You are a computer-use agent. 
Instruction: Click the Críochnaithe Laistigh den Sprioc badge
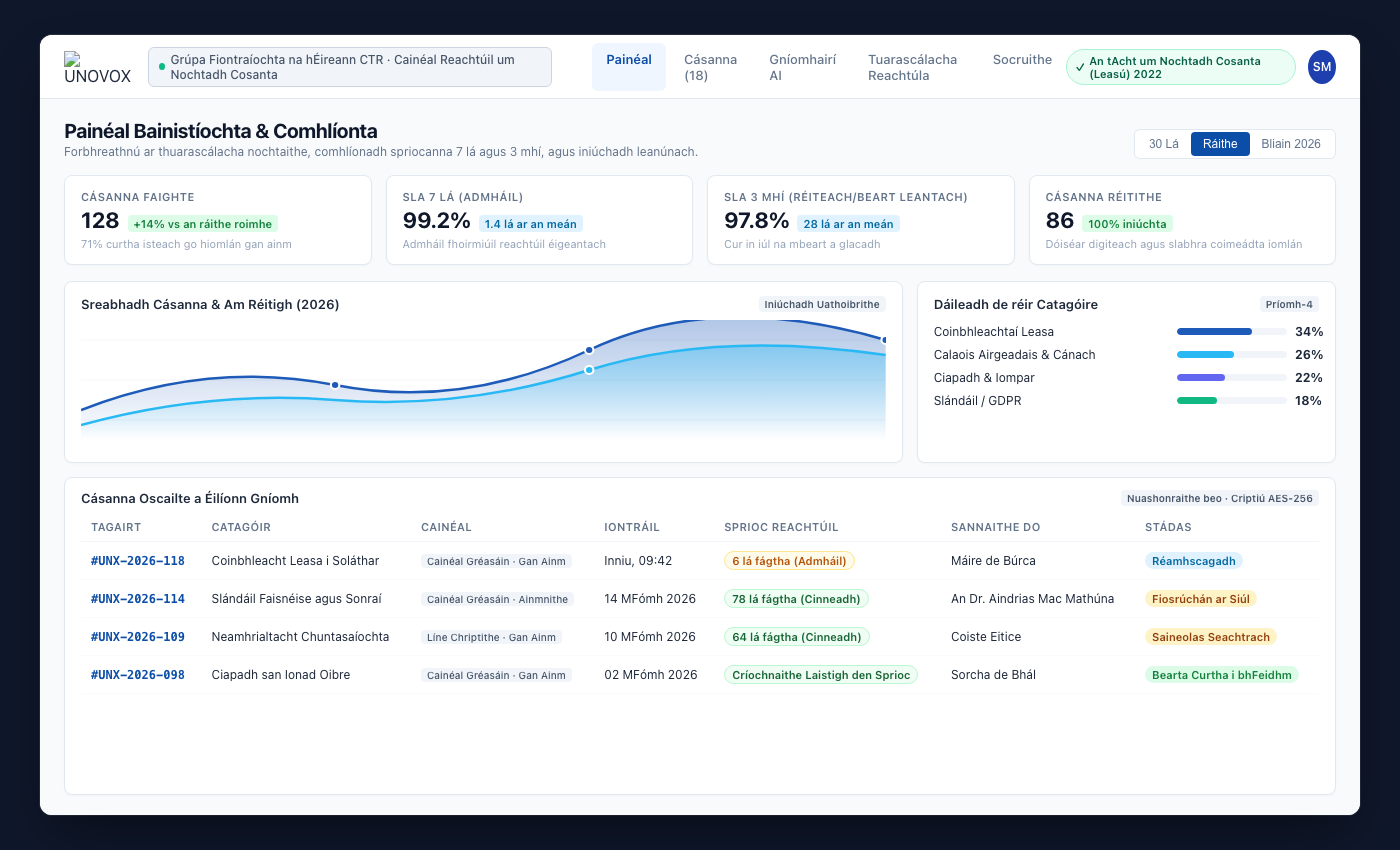(821, 675)
